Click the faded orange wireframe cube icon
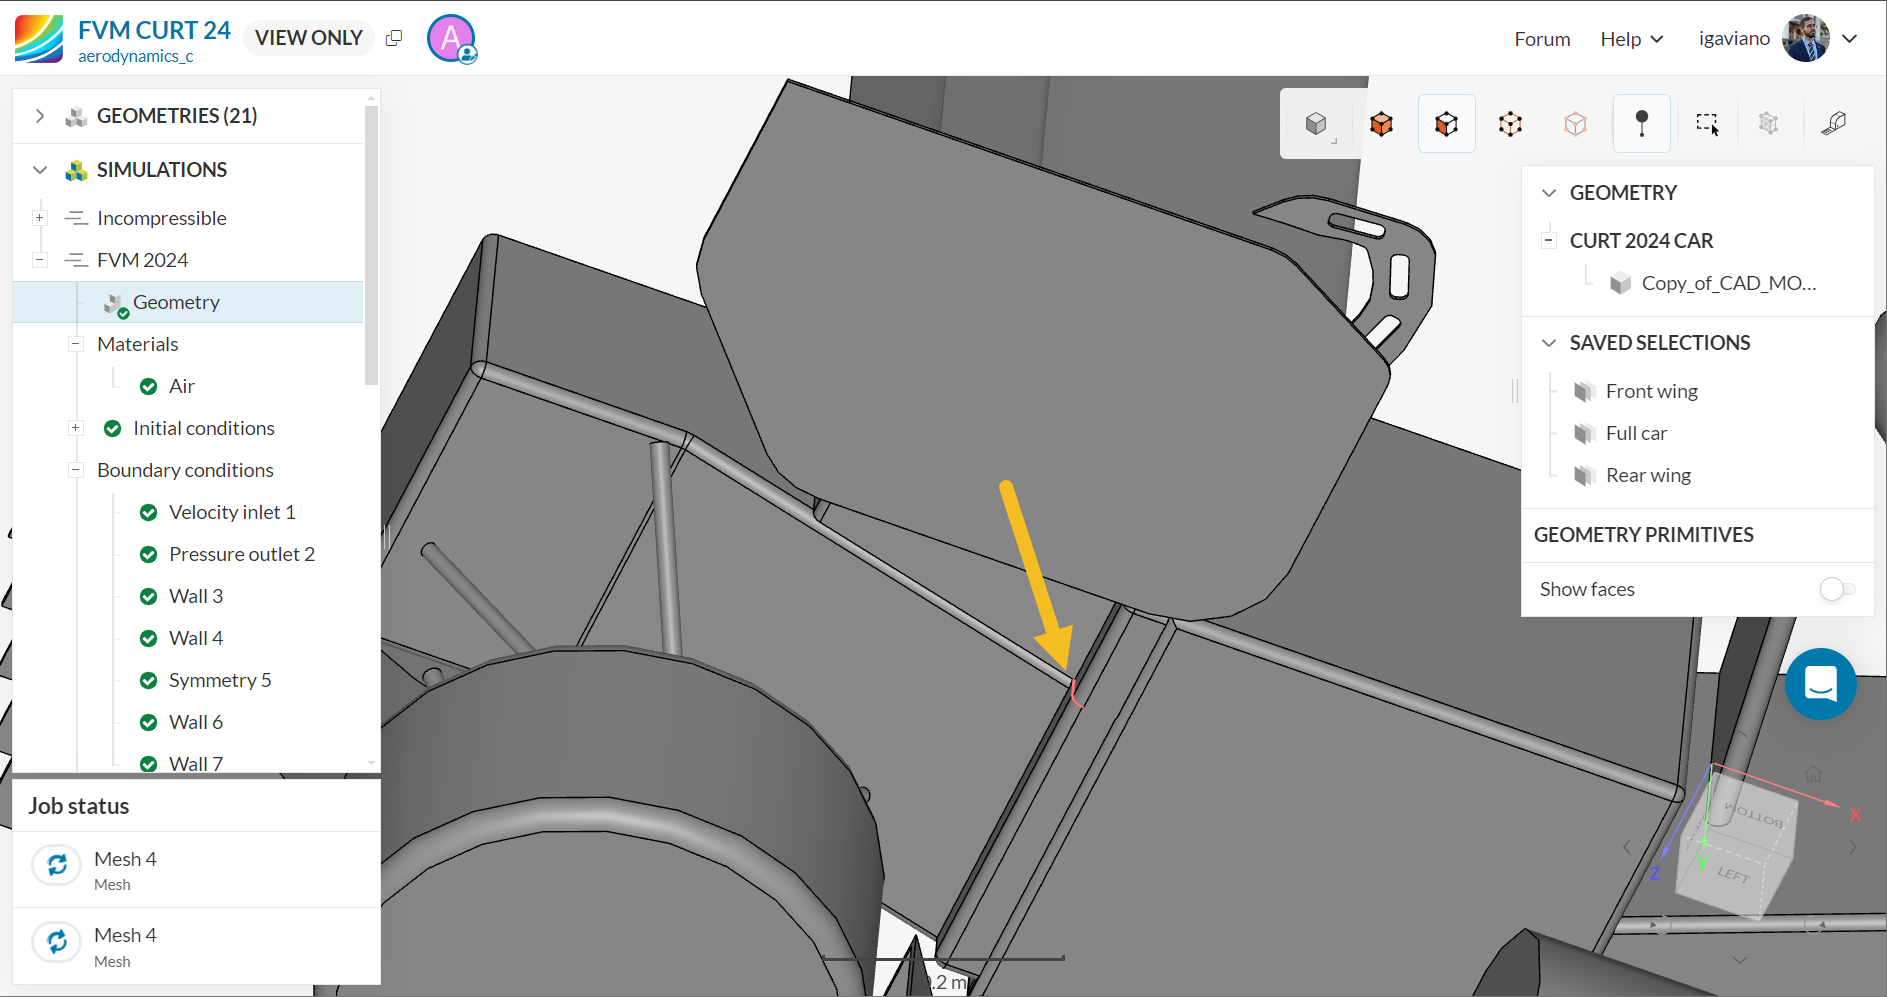Image resolution: width=1887 pixels, height=997 pixels. pyautogui.click(x=1575, y=124)
